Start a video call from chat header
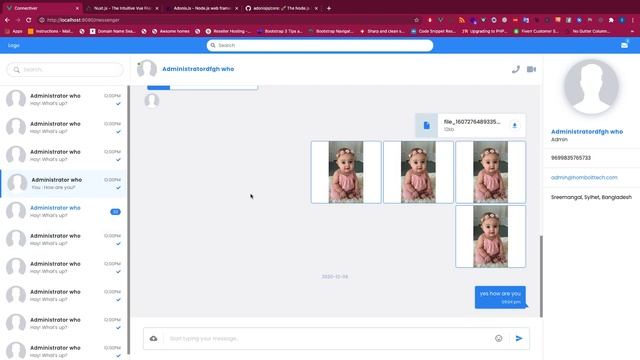Screen dimensions: 640x360 point(531,69)
